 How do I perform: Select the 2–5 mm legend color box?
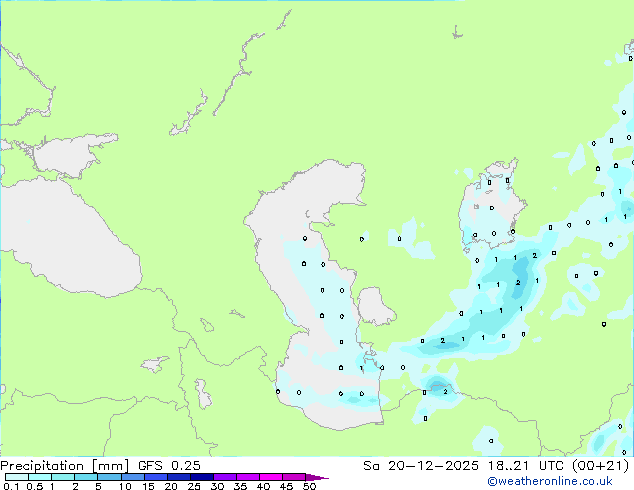click(86, 477)
